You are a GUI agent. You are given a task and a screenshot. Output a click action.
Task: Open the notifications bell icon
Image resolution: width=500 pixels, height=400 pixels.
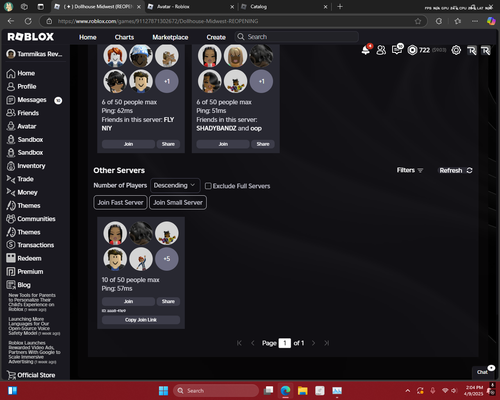point(366,50)
